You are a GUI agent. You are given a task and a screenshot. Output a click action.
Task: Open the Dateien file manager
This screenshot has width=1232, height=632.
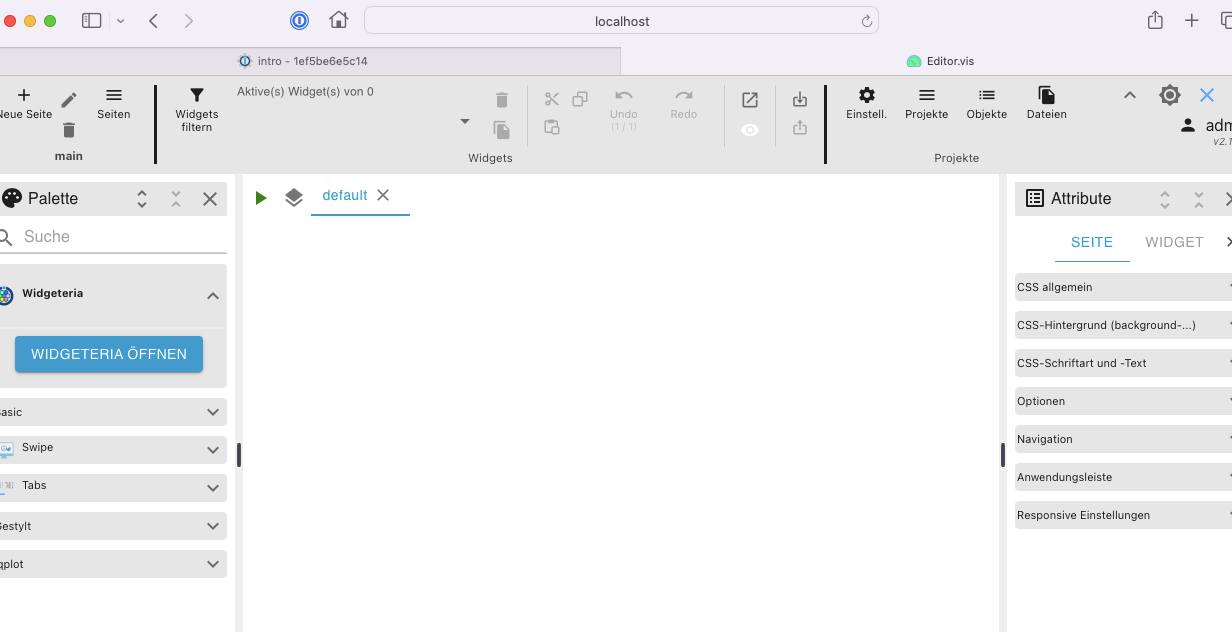[1047, 103]
